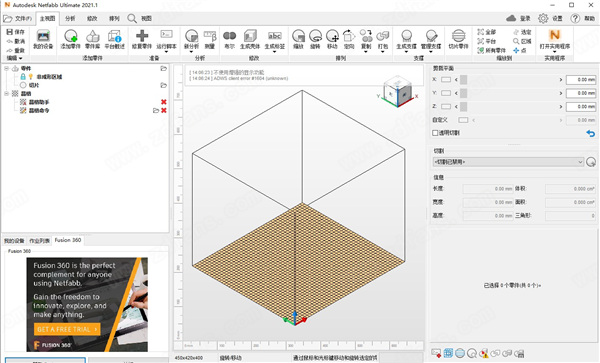Zoom to Region (区域) magnifier
The height and width of the screenshot is (363, 600).
pyautogui.click(x=522, y=41)
